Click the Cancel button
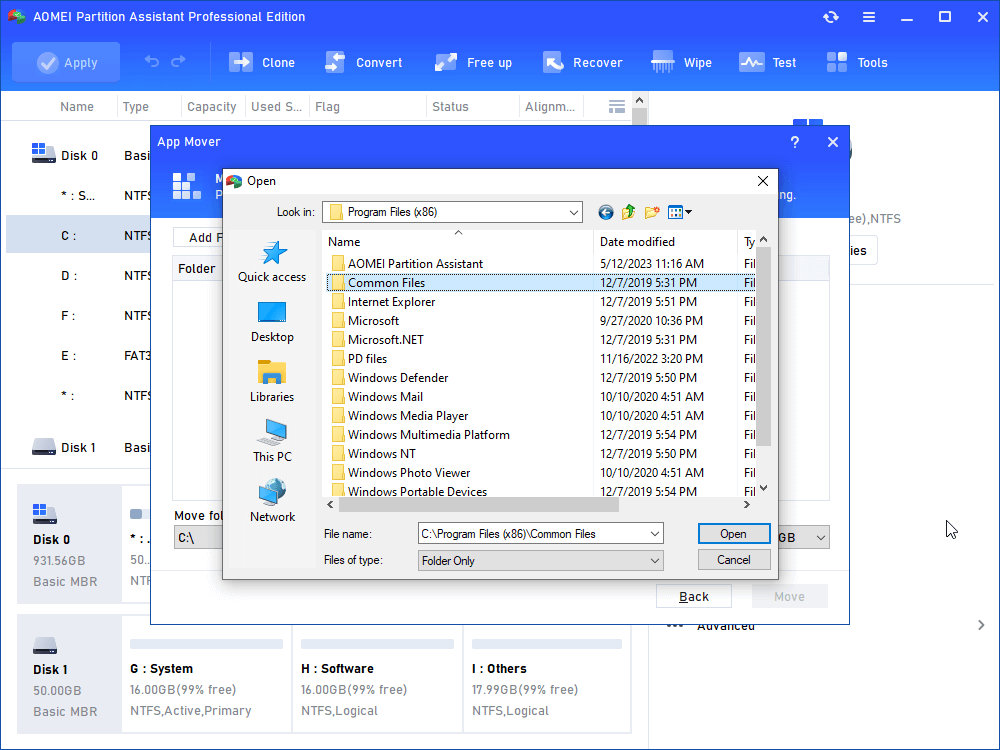This screenshot has height=750, width=1000. (x=734, y=560)
